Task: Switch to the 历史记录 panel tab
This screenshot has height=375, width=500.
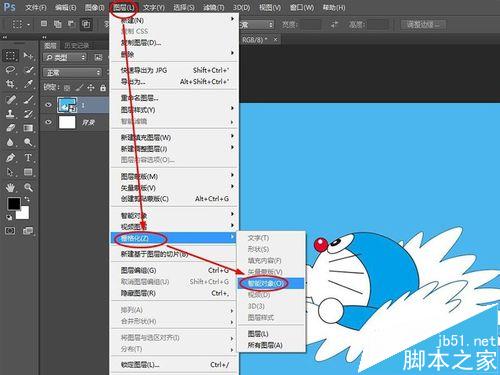Action: [x=77, y=46]
